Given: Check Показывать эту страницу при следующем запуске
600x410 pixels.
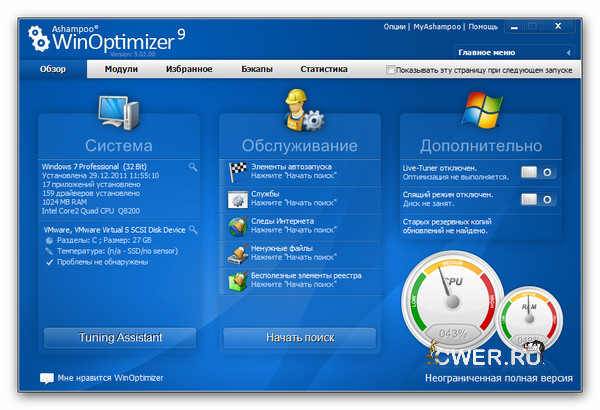Looking at the screenshot, I should [x=391, y=70].
